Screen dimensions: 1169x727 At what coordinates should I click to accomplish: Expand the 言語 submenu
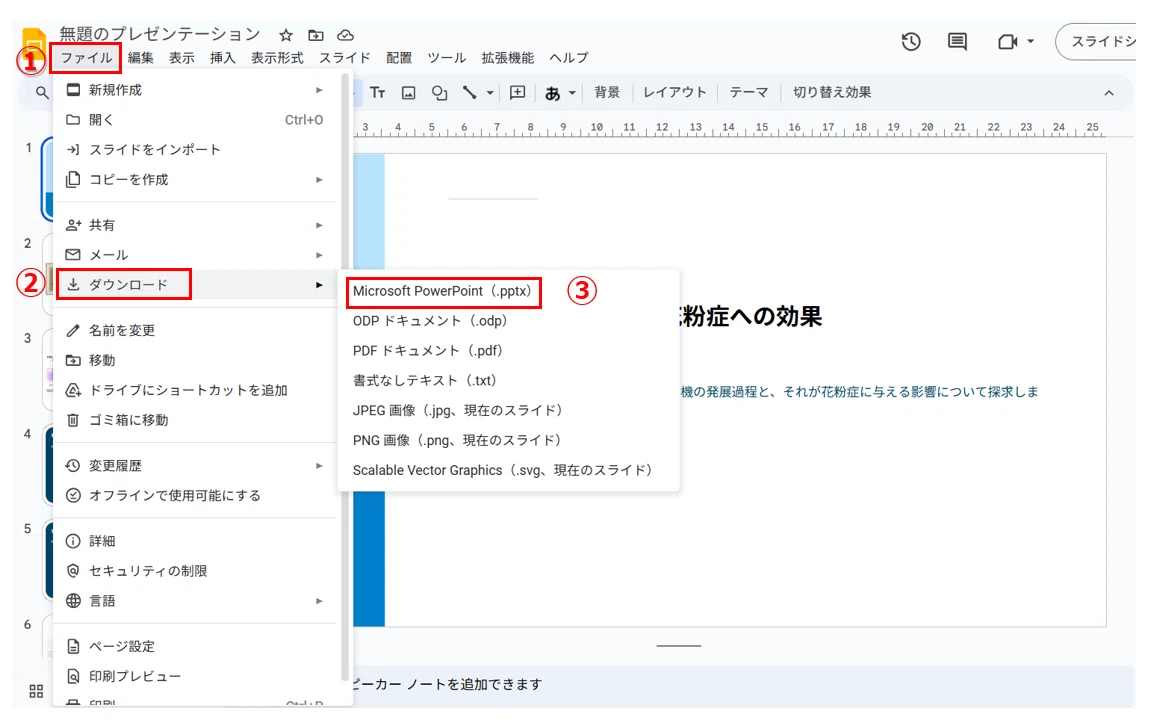coord(197,600)
